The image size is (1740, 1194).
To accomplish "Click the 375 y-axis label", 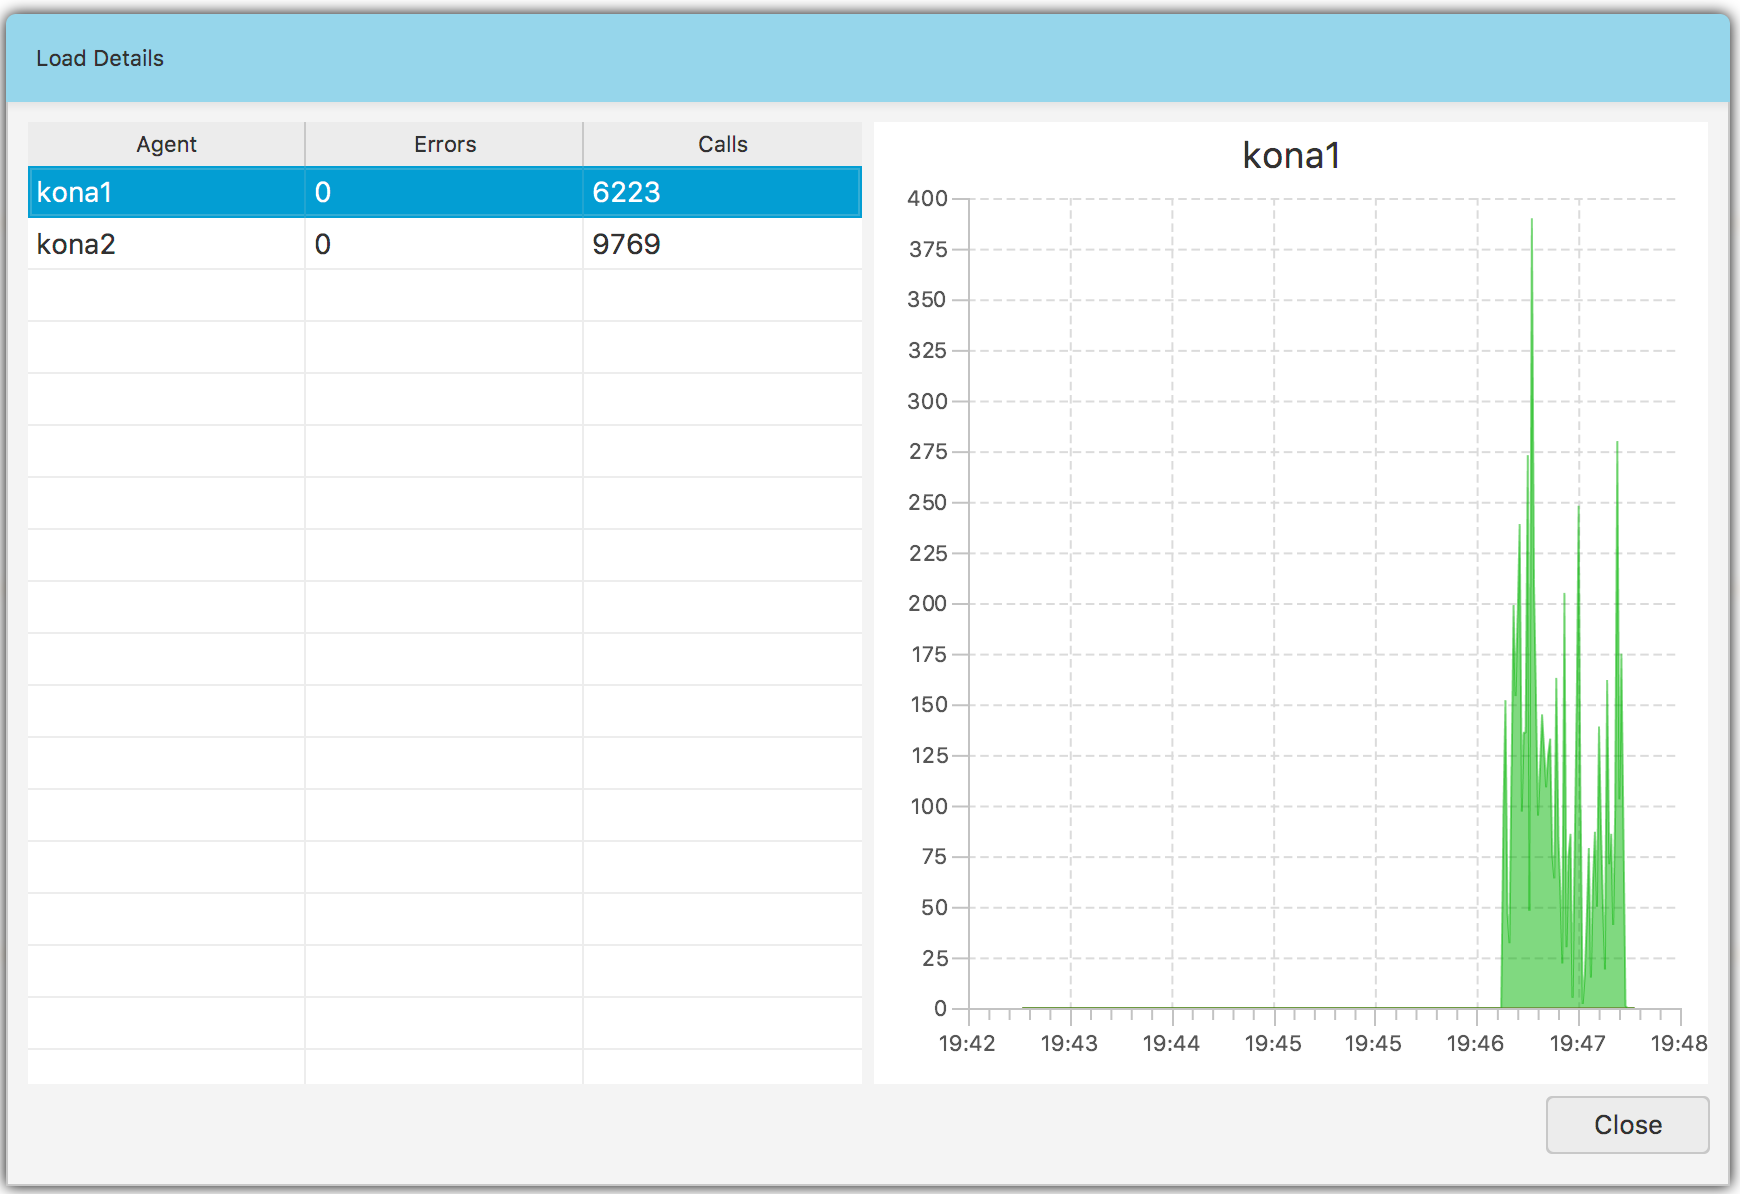I will click(928, 249).
